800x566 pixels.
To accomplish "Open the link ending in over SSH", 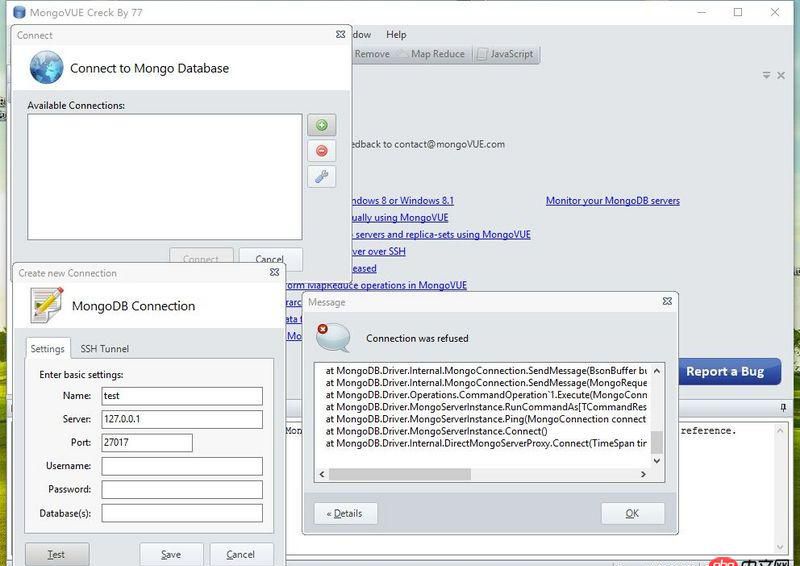I will [x=379, y=251].
